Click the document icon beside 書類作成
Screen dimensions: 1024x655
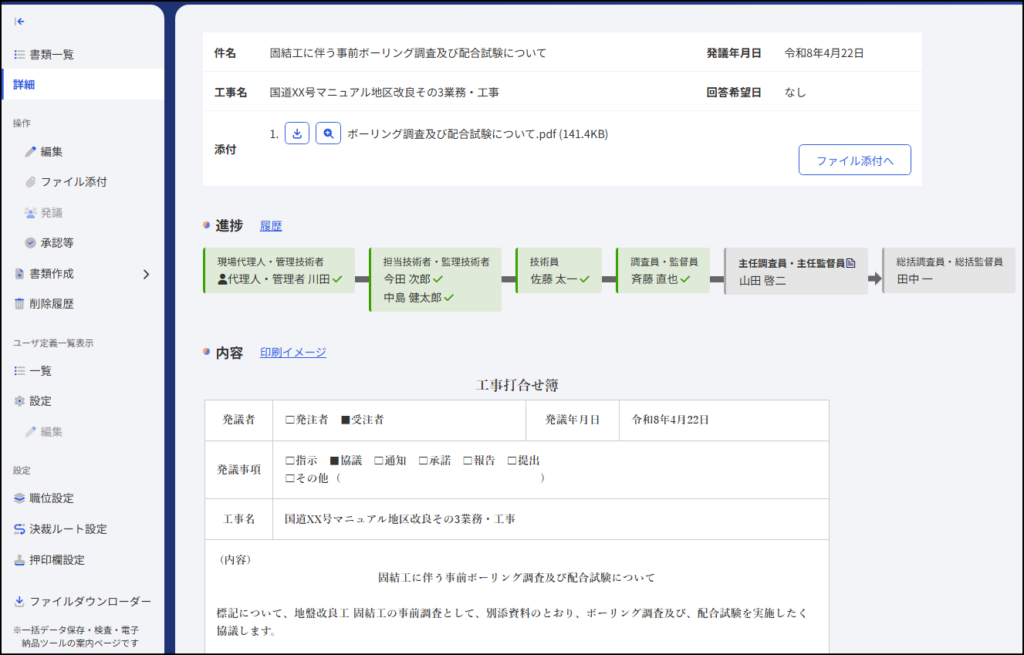pyautogui.click(x=20, y=274)
